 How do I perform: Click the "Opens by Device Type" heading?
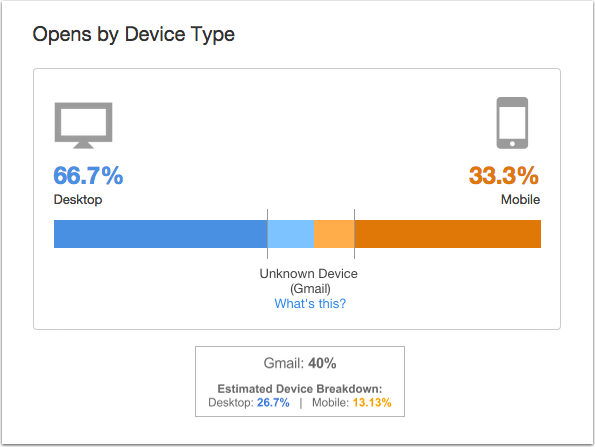tap(134, 35)
